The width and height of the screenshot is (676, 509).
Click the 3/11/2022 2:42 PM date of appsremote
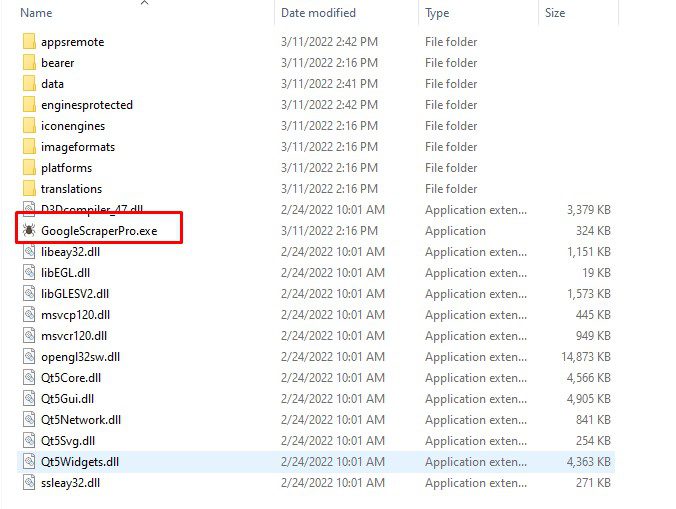tap(329, 42)
